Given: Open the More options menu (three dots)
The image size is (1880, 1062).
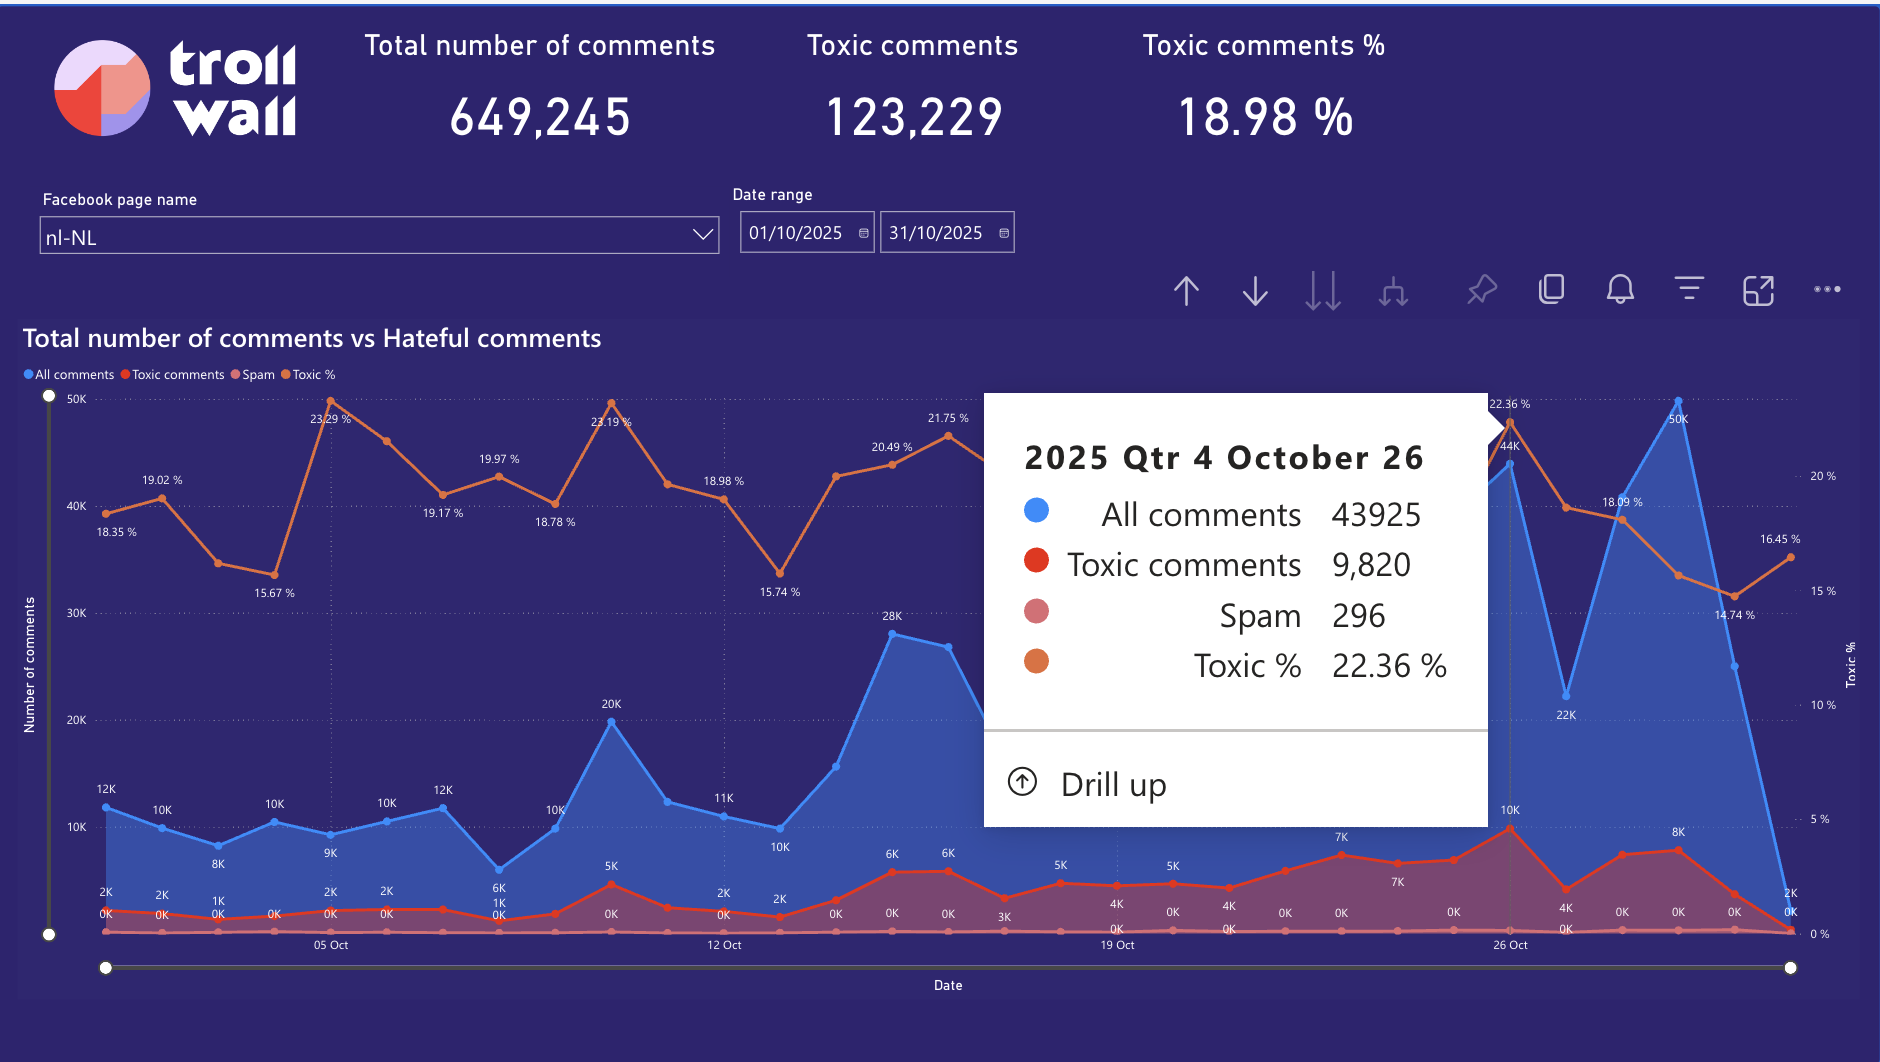Looking at the screenshot, I should pyautogui.click(x=1828, y=290).
